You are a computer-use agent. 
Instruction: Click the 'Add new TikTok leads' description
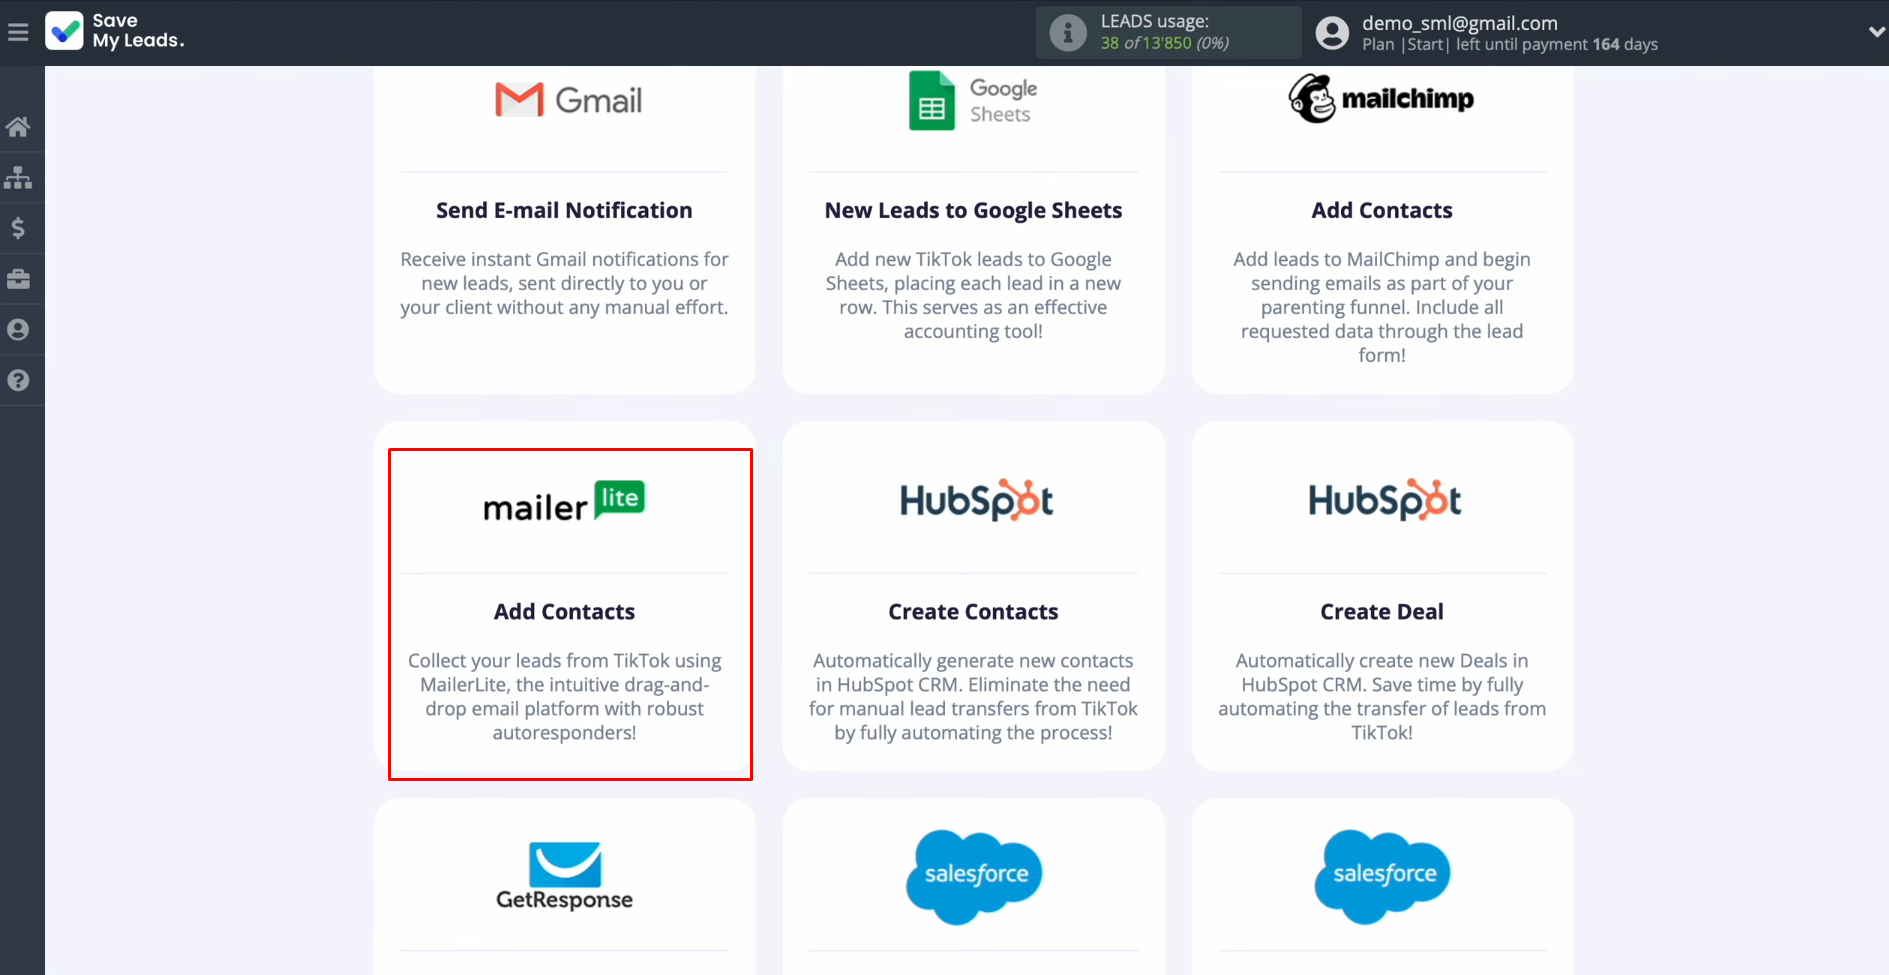click(973, 295)
